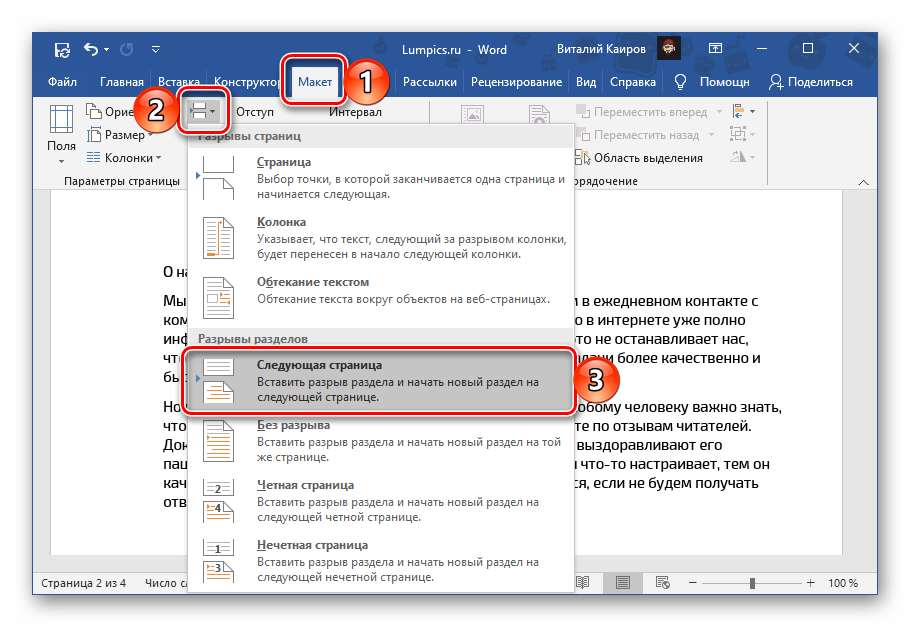Open Customize Quick Access Toolbar dropdown
This screenshot has height=627, width=910.
point(156,50)
